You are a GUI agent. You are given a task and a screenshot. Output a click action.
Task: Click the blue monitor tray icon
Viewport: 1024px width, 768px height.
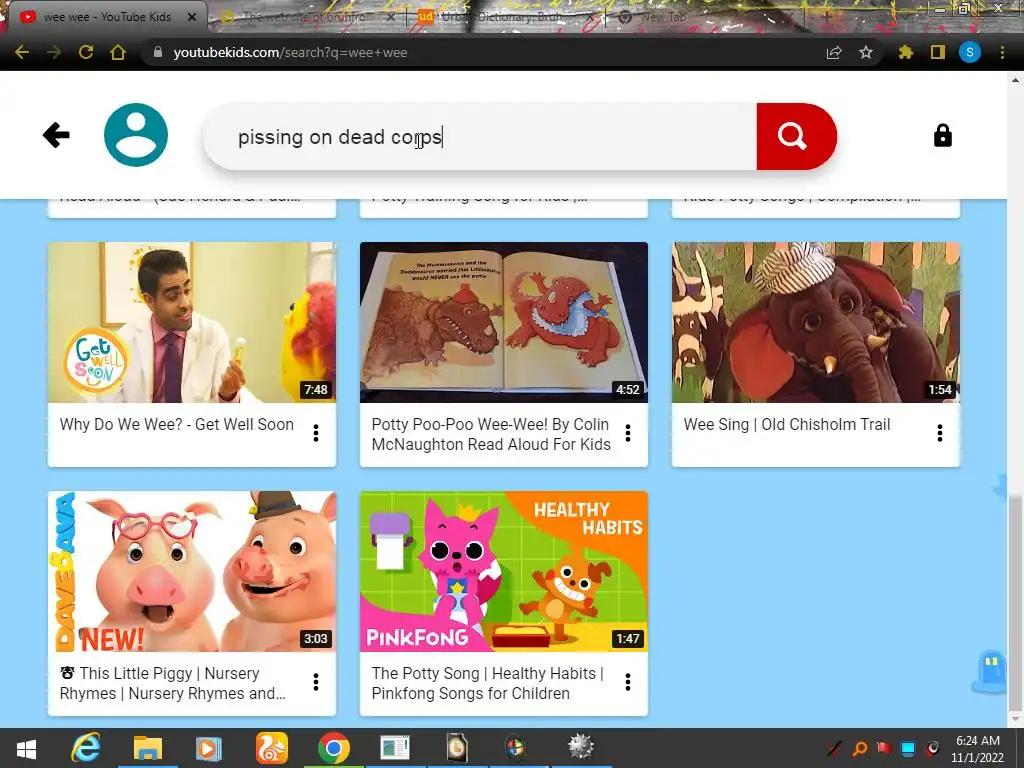click(908, 748)
